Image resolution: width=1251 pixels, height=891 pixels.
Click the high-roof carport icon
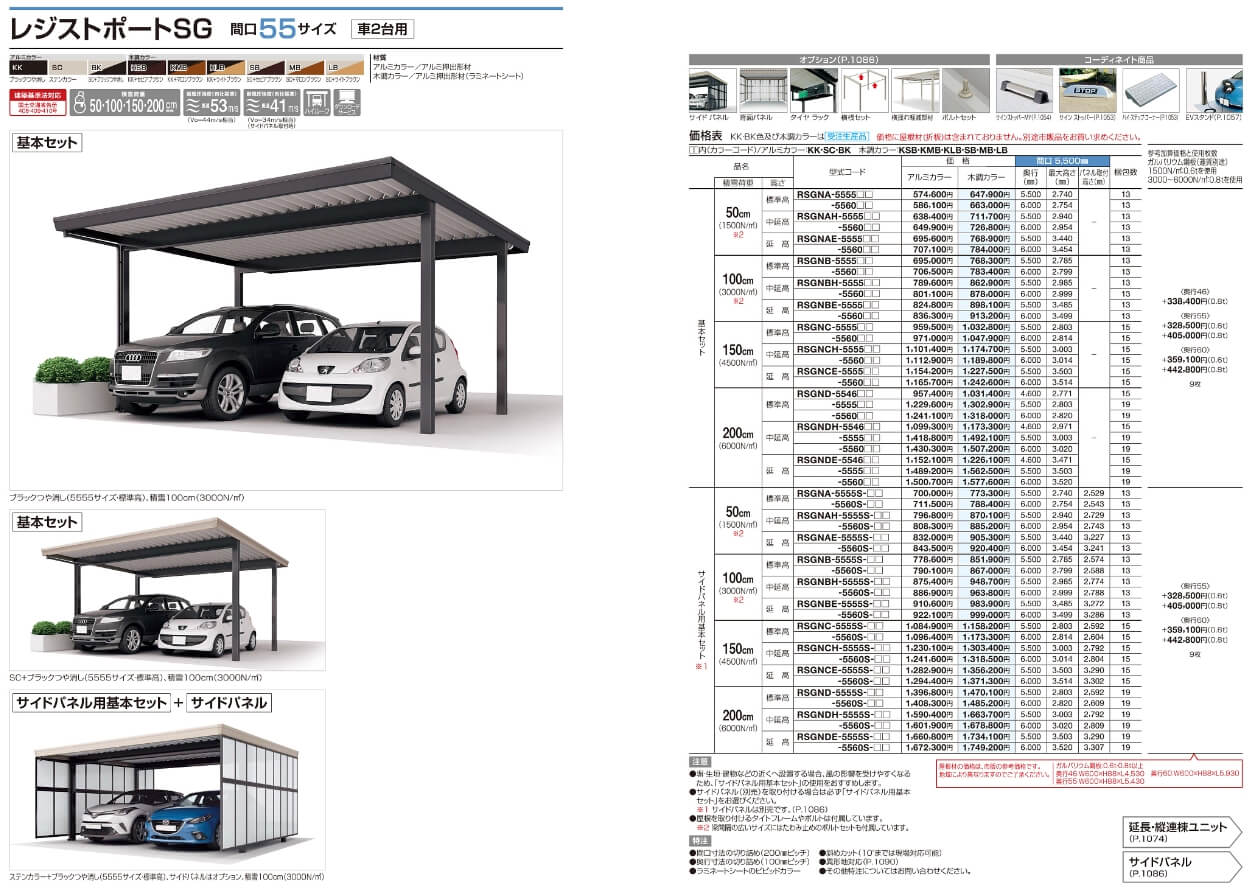tap(318, 101)
